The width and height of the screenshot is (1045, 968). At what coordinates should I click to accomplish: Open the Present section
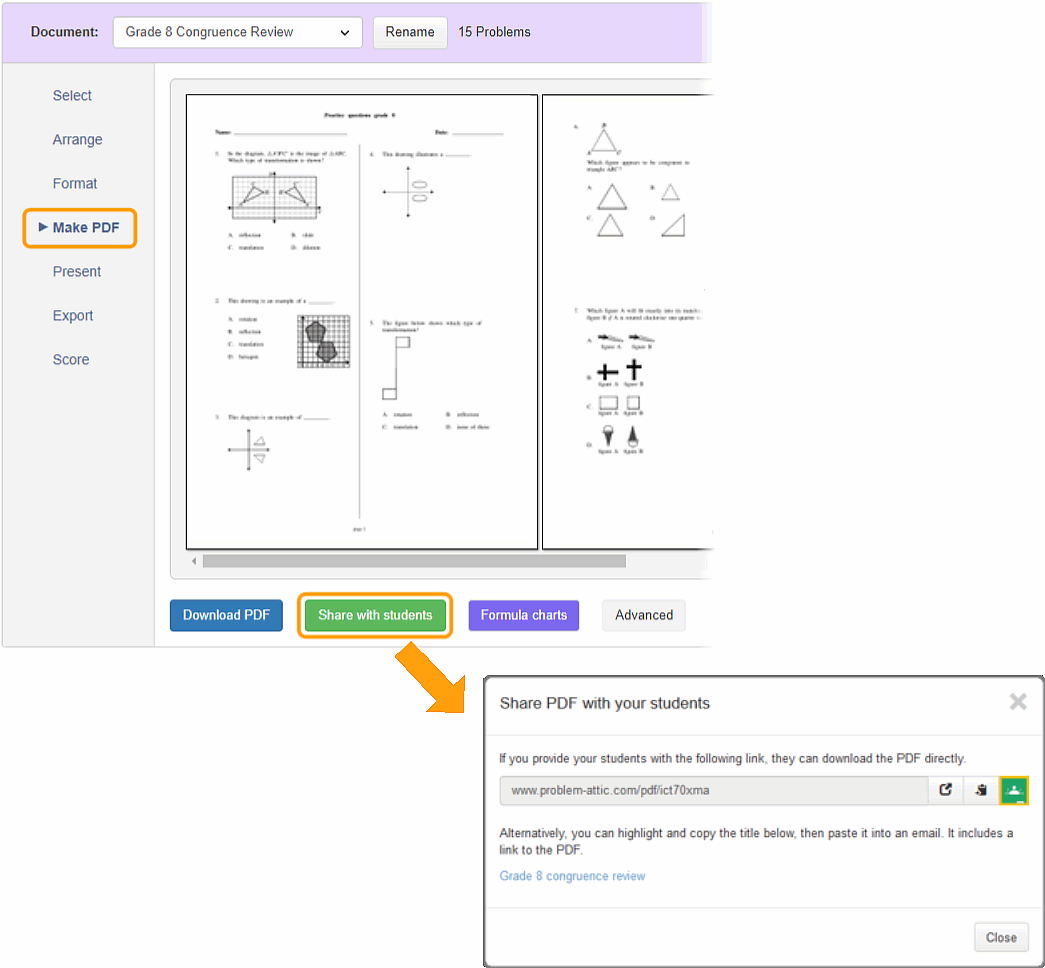pos(77,272)
